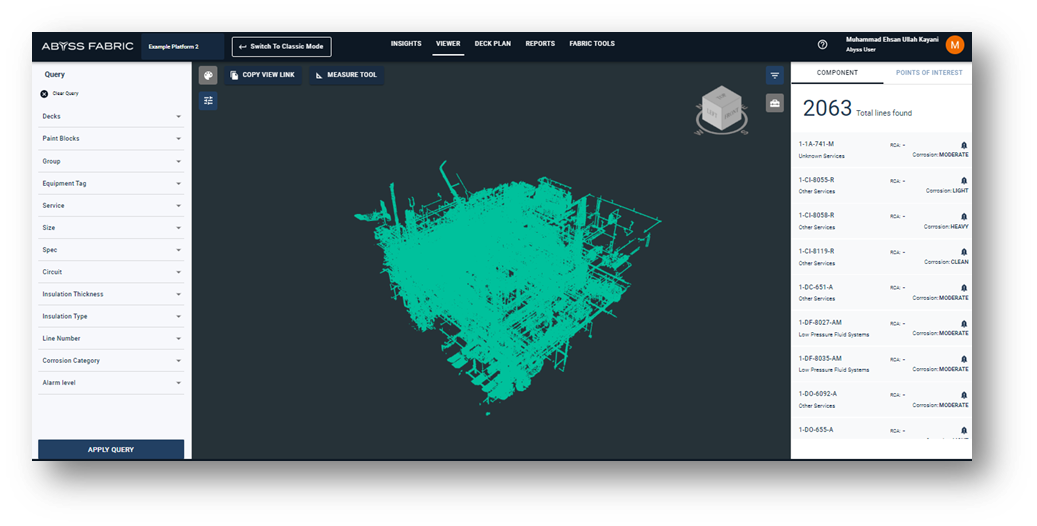
Task: Open the color palette tool
Action: pyautogui.click(x=207, y=75)
